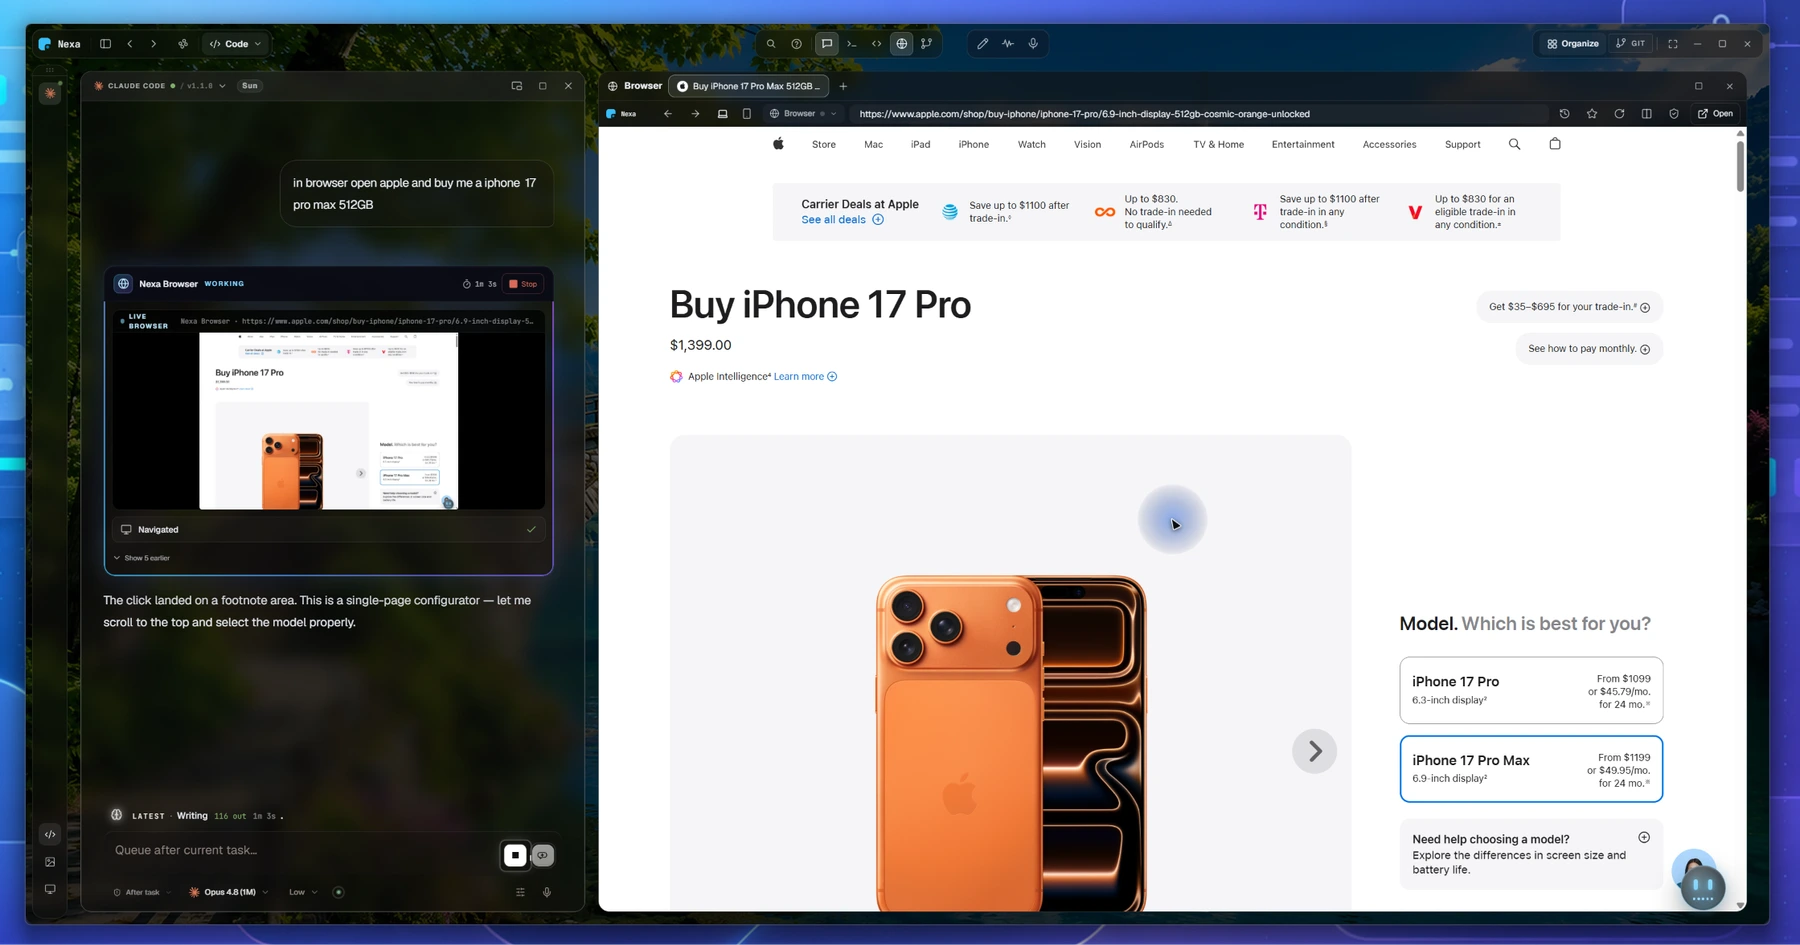Go forward using Nexa top bar arrow
This screenshot has height=945, width=1800.
154,44
